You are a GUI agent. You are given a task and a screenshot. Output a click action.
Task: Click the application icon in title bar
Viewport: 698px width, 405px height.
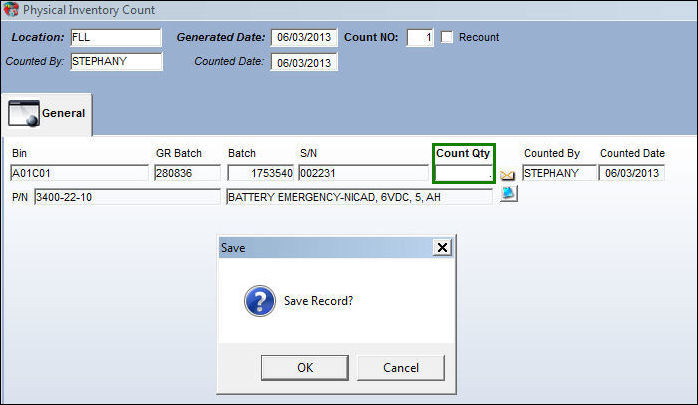click(11, 9)
